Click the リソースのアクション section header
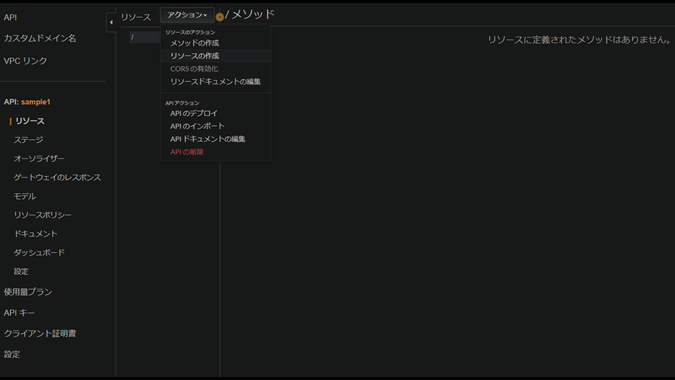Image resolution: width=675 pixels, height=380 pixels. tap(190, 32)
